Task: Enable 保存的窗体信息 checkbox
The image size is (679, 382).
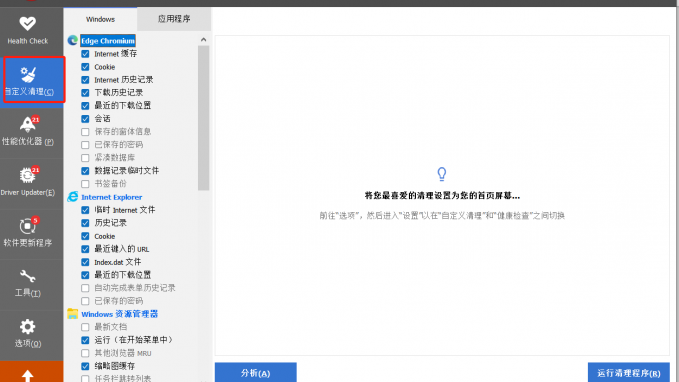Action: coord(85,132)
